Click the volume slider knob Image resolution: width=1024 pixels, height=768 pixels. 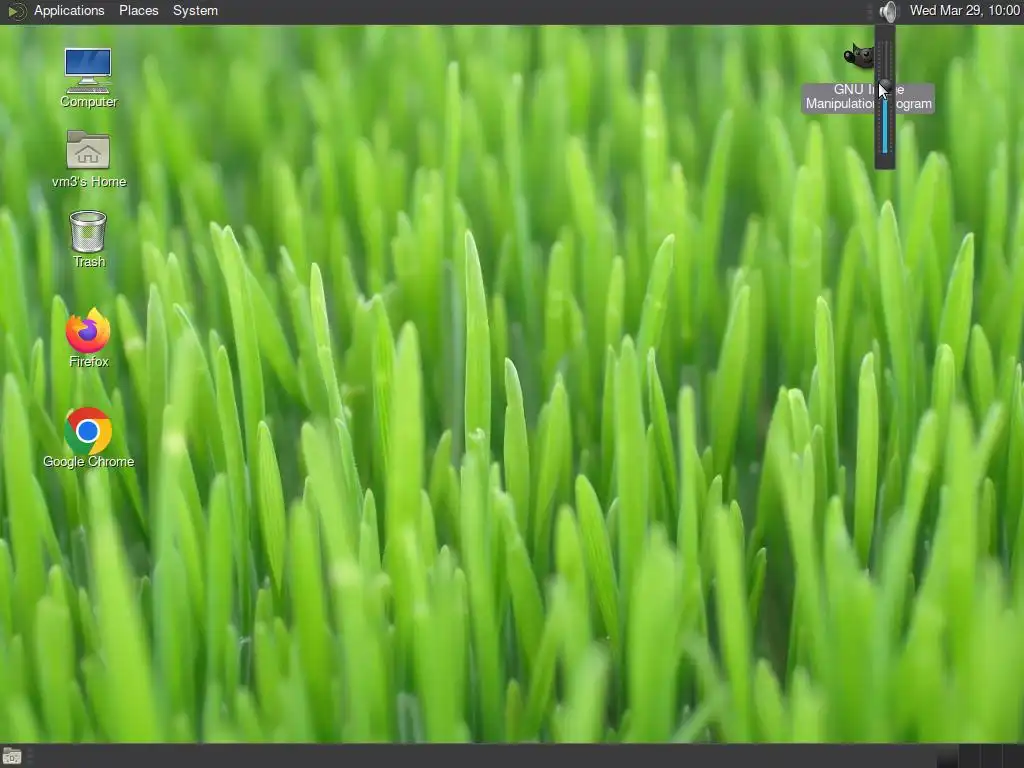(x=885, y=86)
